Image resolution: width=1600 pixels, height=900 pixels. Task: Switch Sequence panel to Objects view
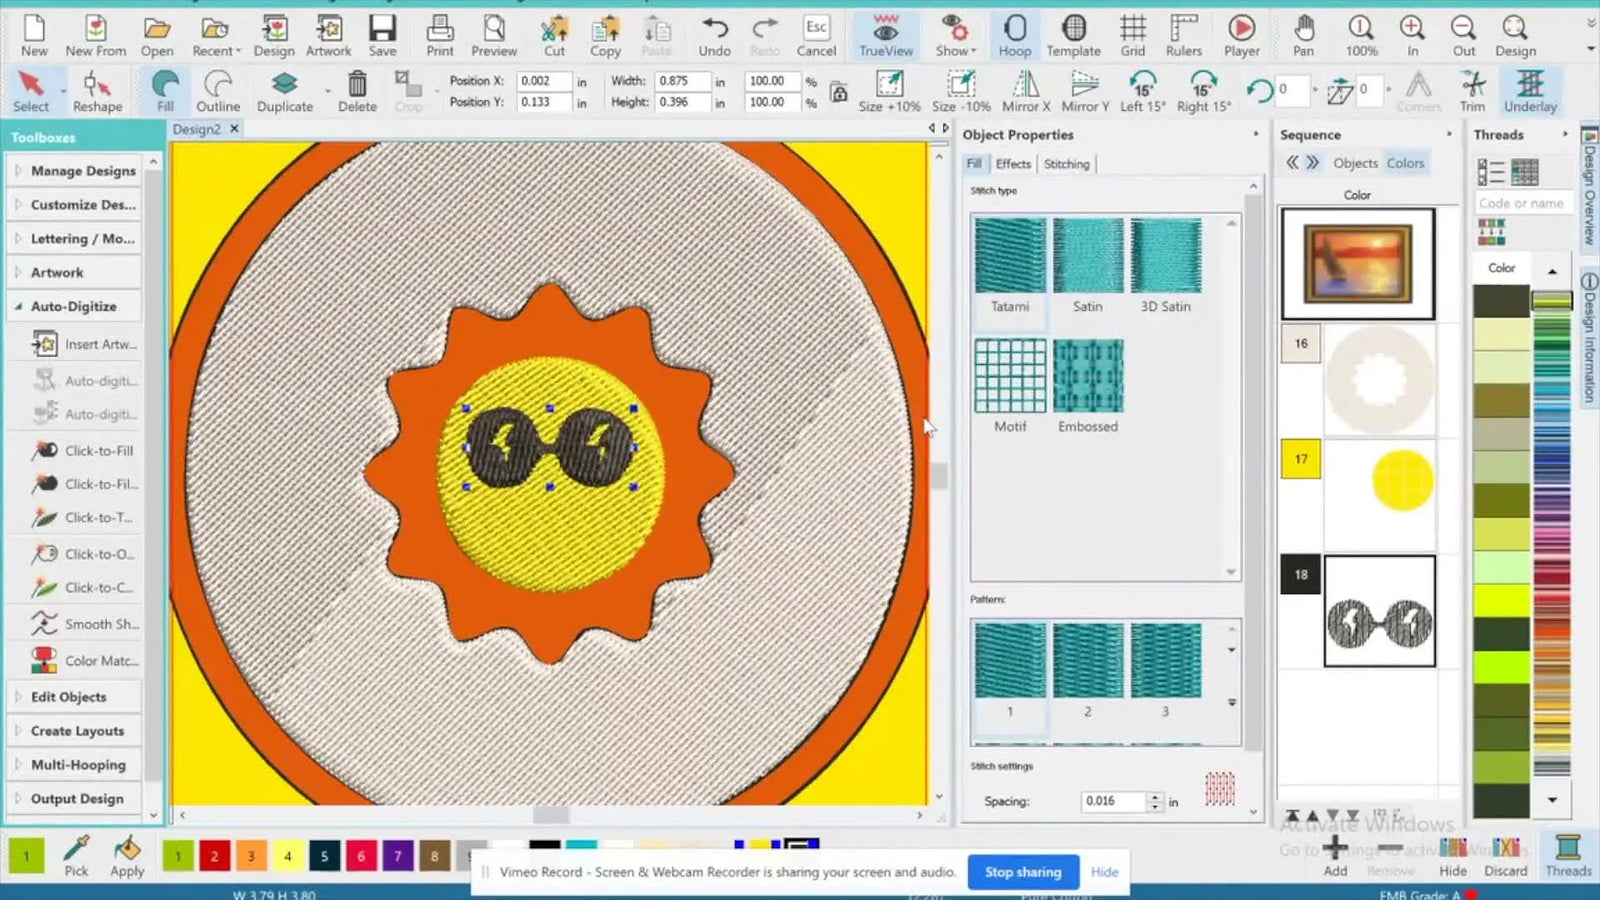(1355, 162)
